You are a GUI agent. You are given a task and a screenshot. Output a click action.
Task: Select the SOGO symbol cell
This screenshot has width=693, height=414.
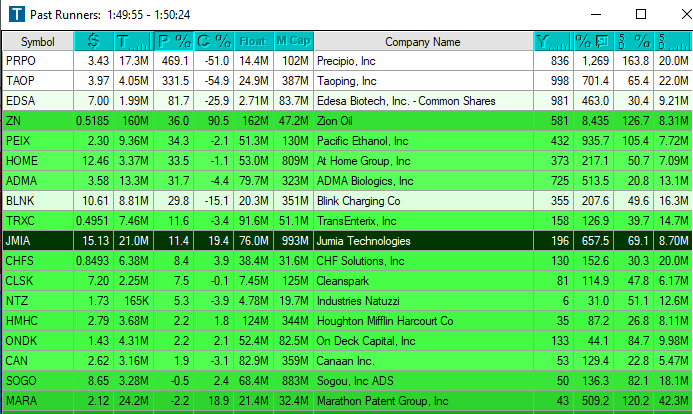(x=38, y=381)
